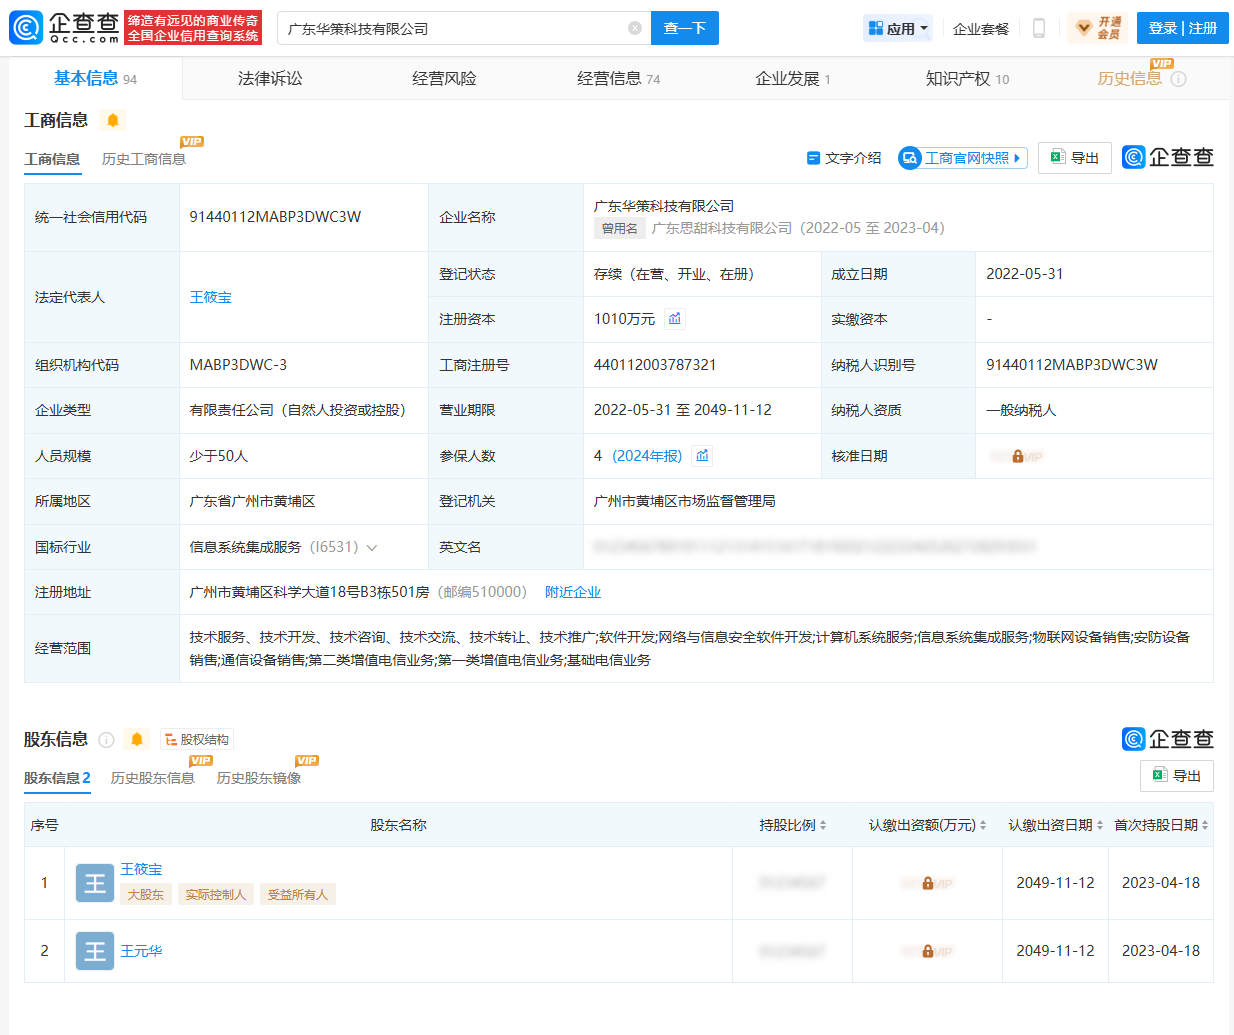Open insured count chart icon beside 2024年报

tap(703, 456)
